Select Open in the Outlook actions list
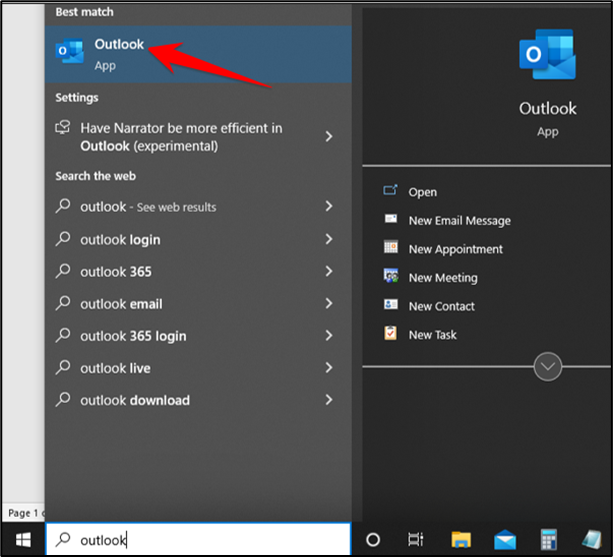The image size is (613, 557). pyautogui.click(x=422, y=192)
